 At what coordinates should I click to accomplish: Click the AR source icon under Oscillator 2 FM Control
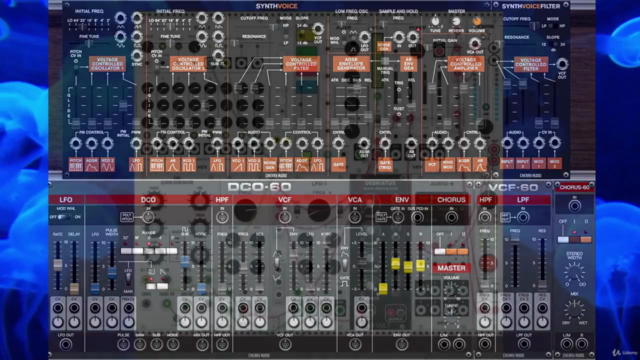172,165
